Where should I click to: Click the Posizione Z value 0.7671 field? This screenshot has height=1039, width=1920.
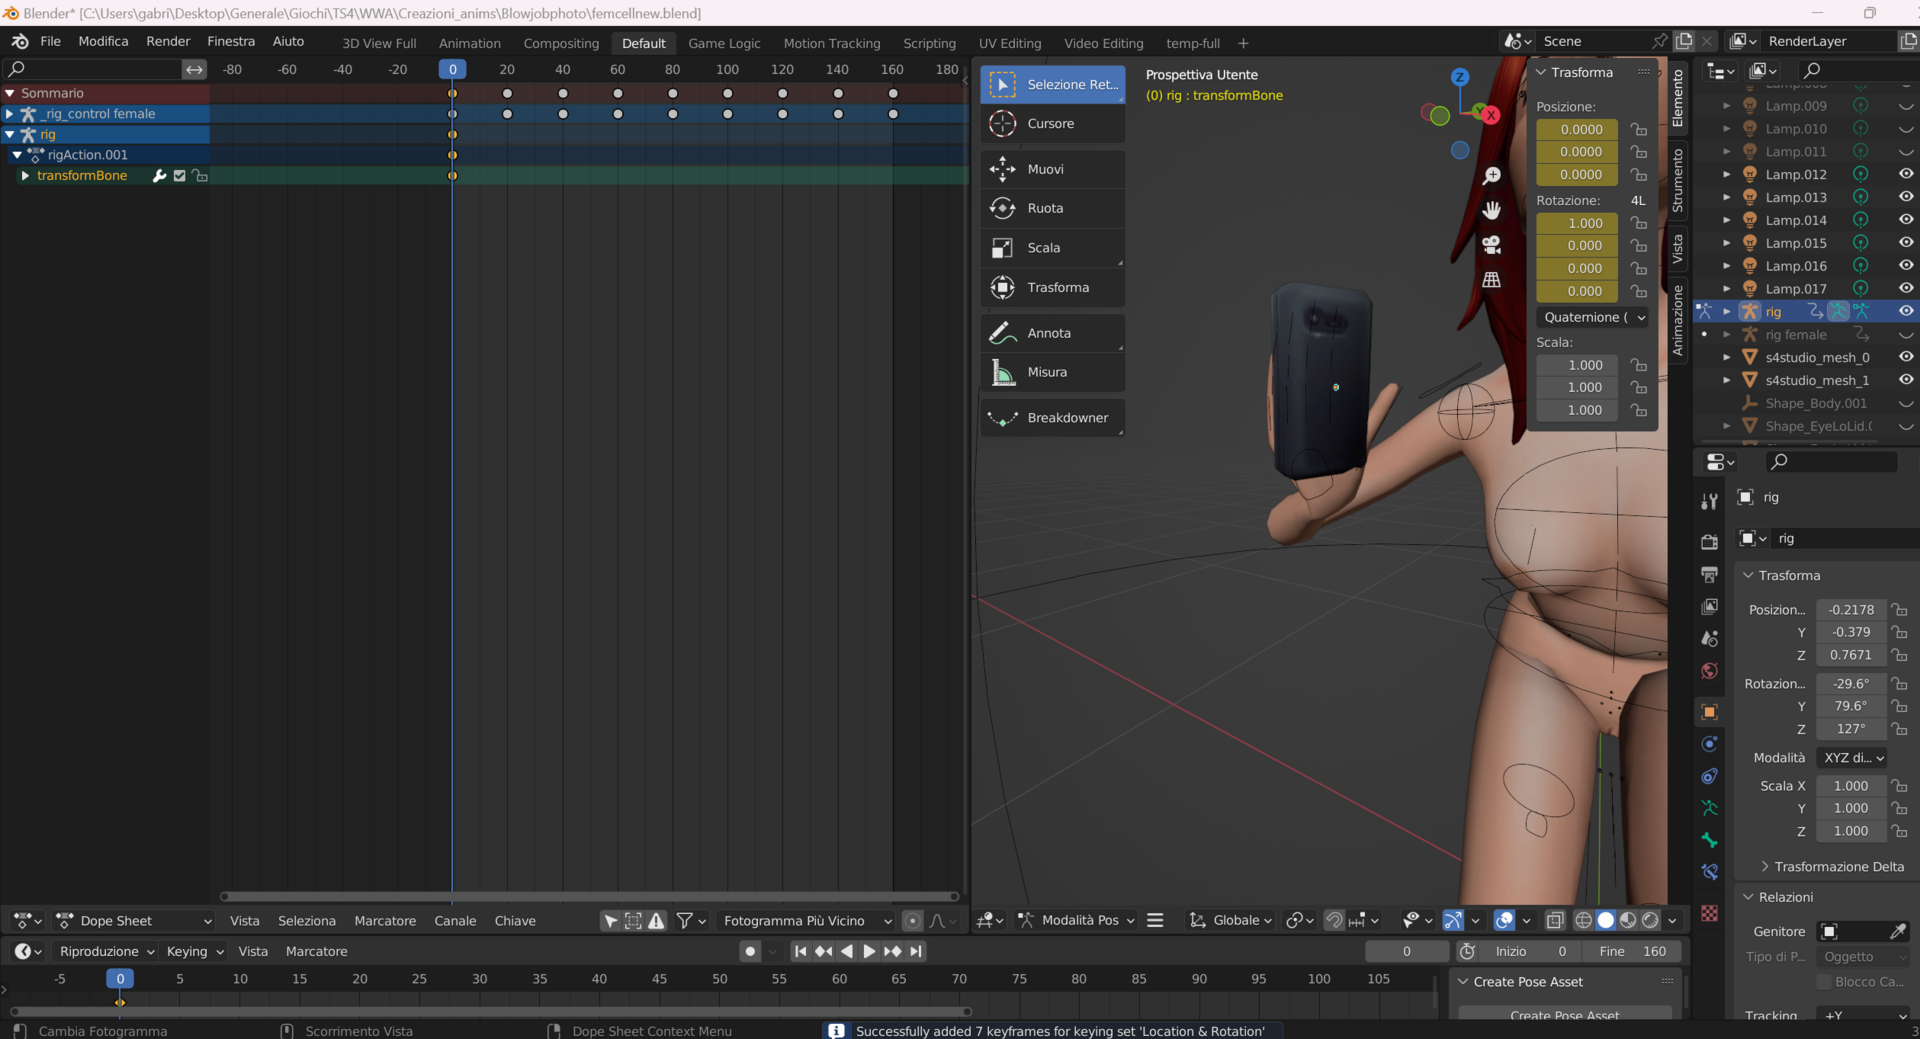(1851, 655)
